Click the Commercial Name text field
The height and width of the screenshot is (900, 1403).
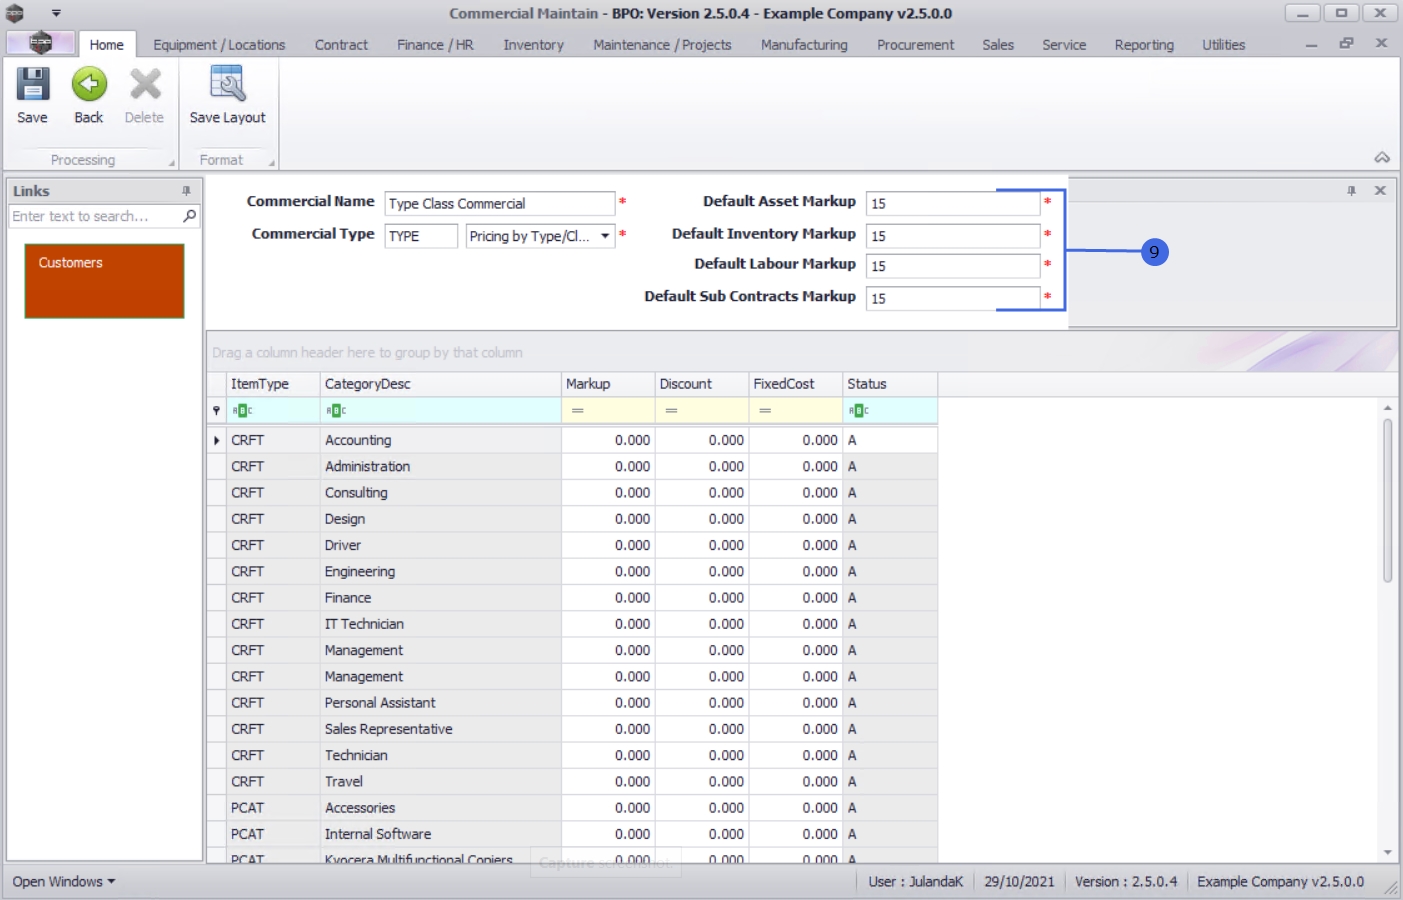tap(499, 204)
